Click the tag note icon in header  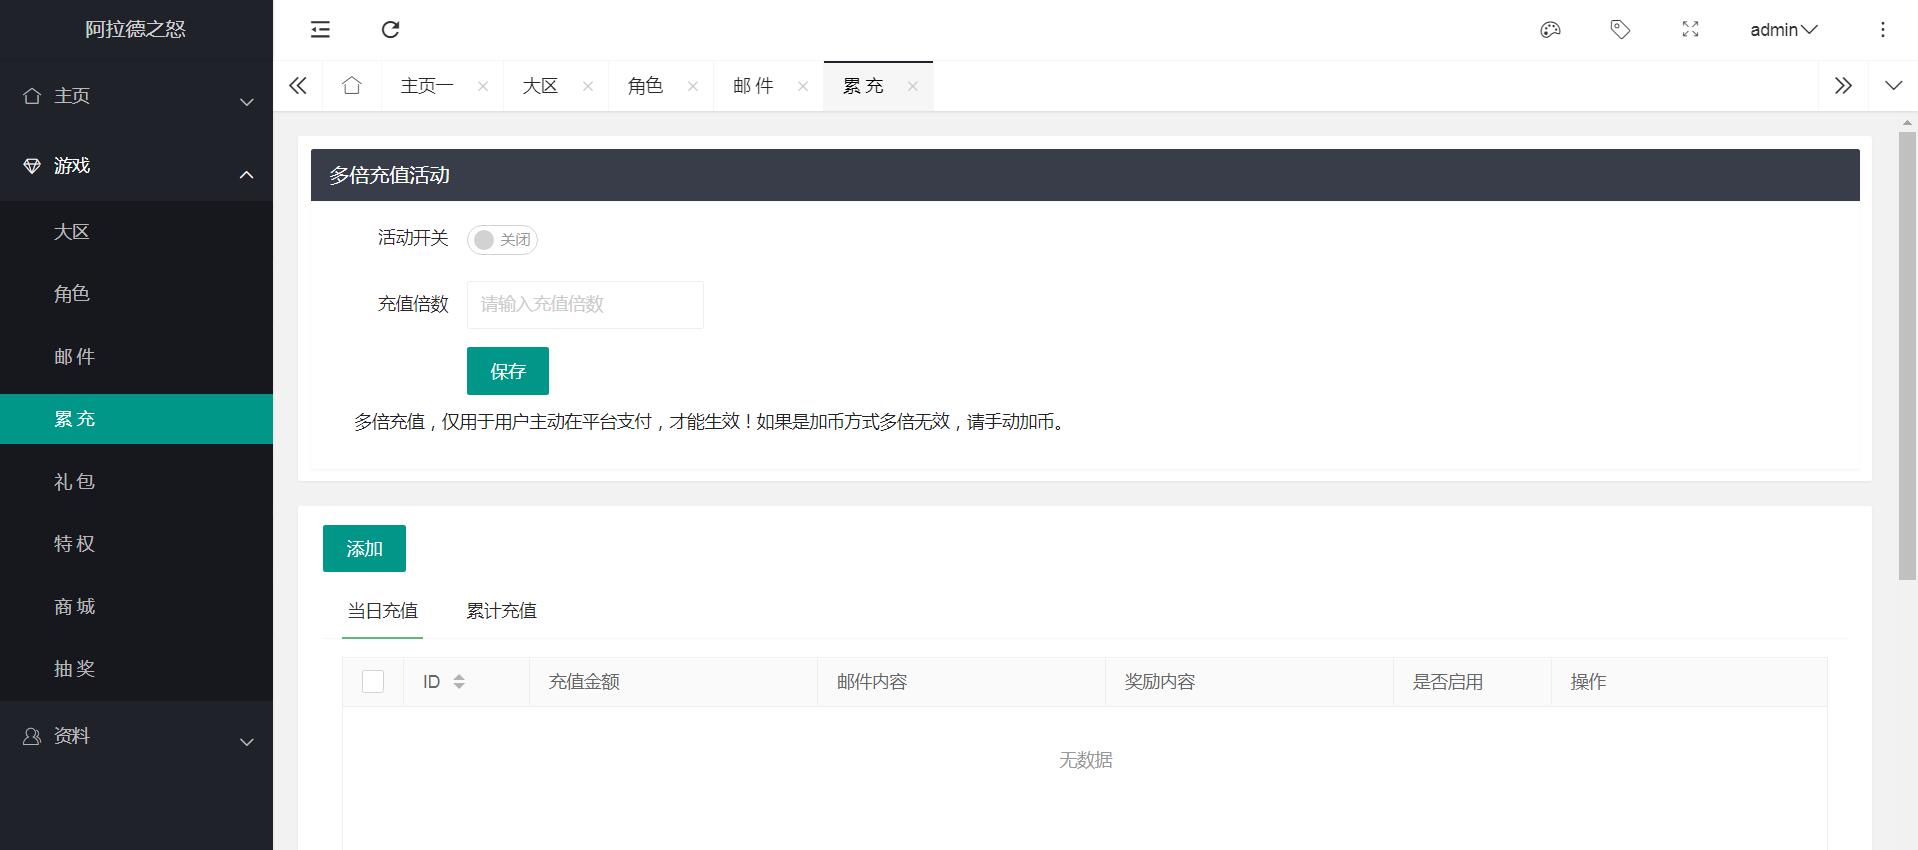1620,30
